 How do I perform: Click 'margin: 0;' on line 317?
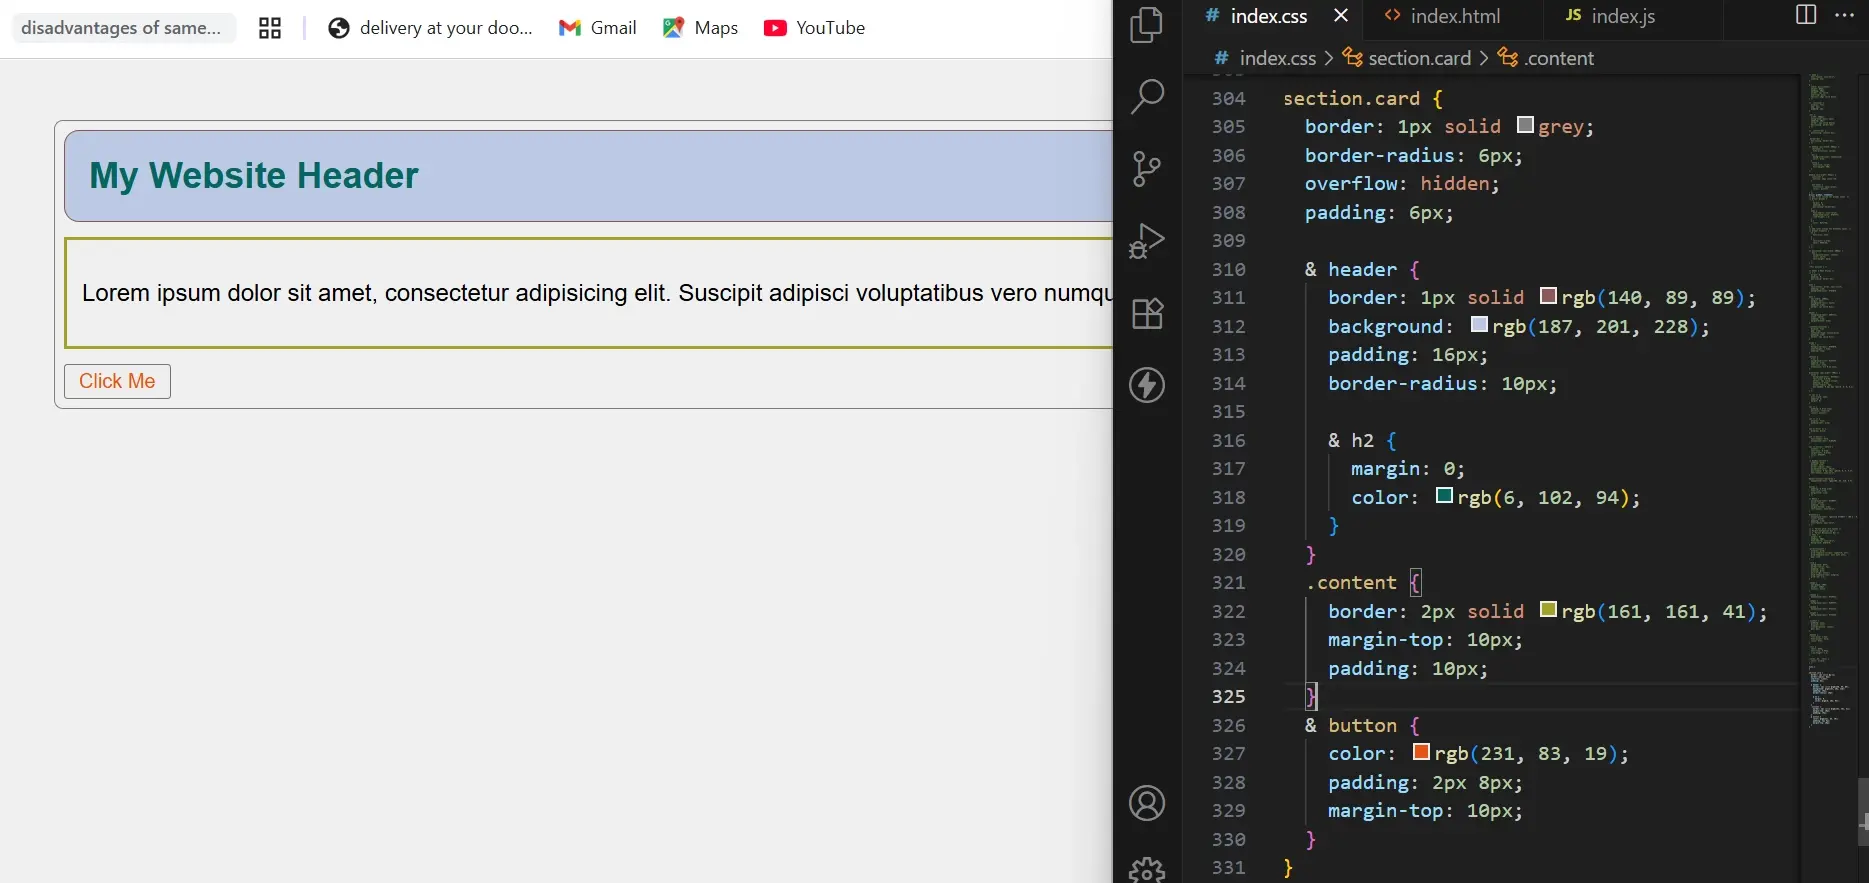click(x=1408, y=468)
